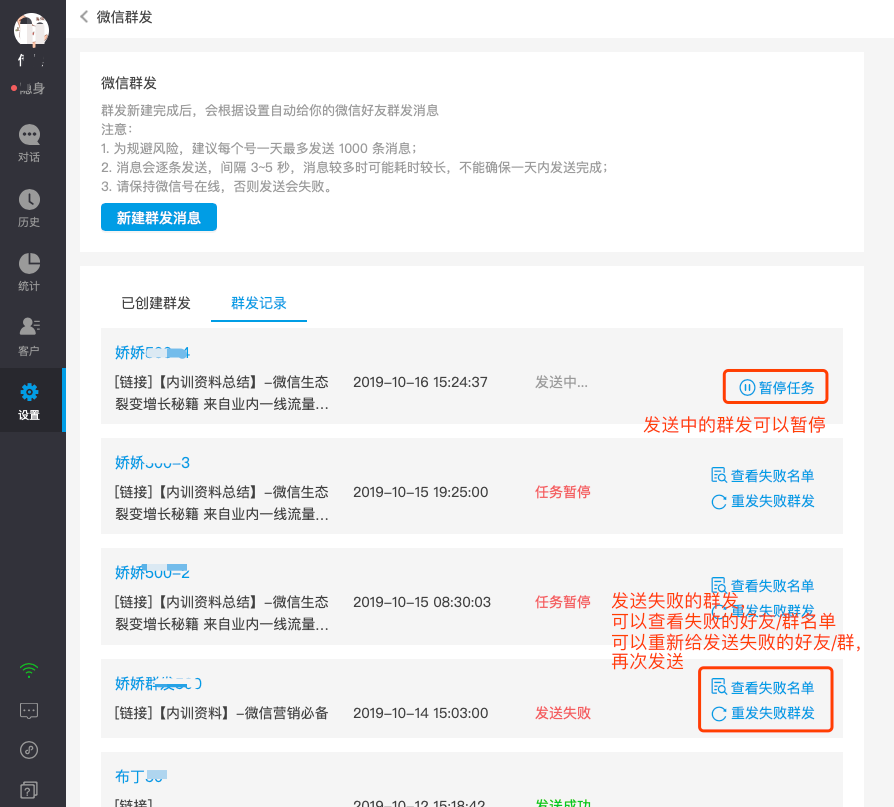Click 暂停任务 to pause sending task

(776, 387)
